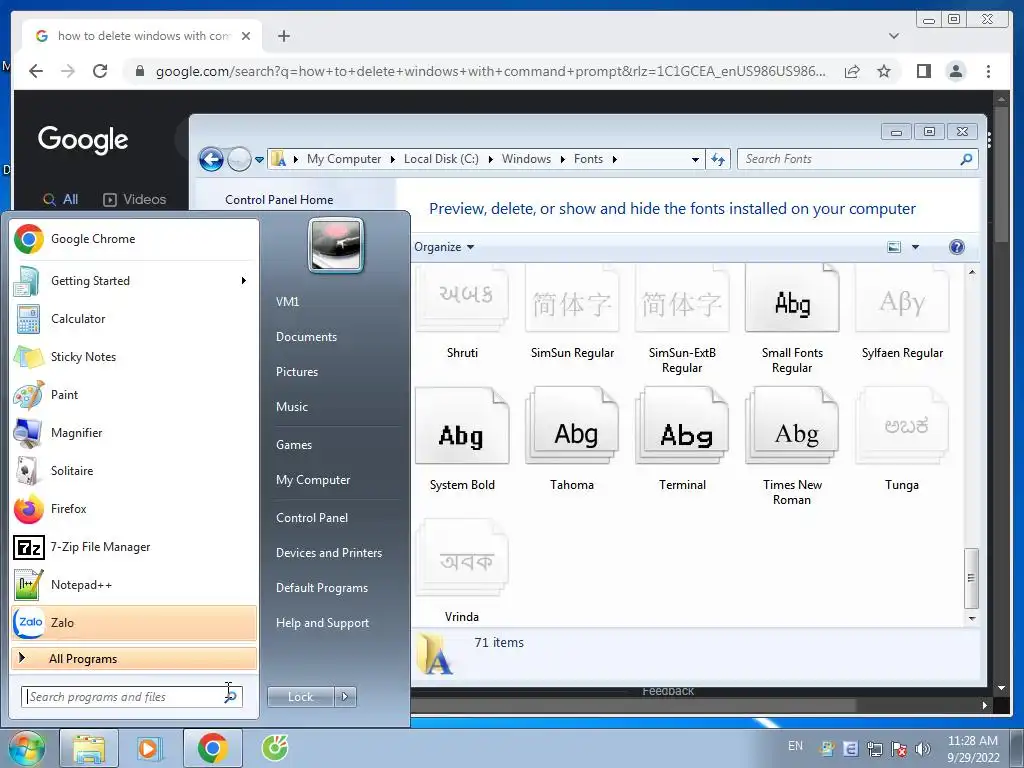The height and width of the screenshot is (768, 1024).
Task: Open the green CocCoc taskbar icon
Action: (275, 748)
